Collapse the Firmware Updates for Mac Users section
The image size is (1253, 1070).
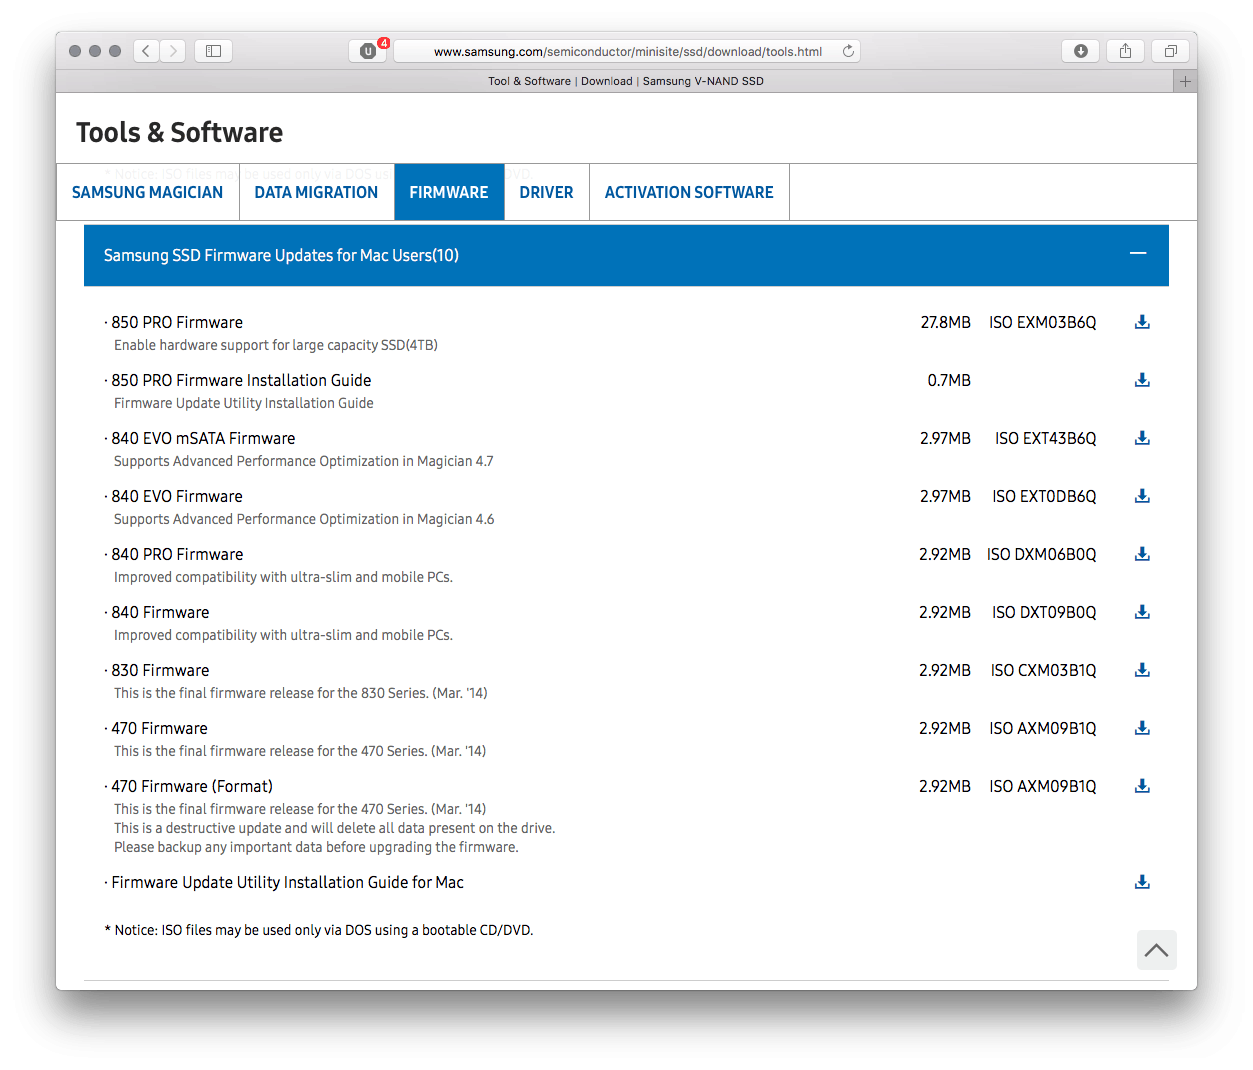coord(1138,254)
